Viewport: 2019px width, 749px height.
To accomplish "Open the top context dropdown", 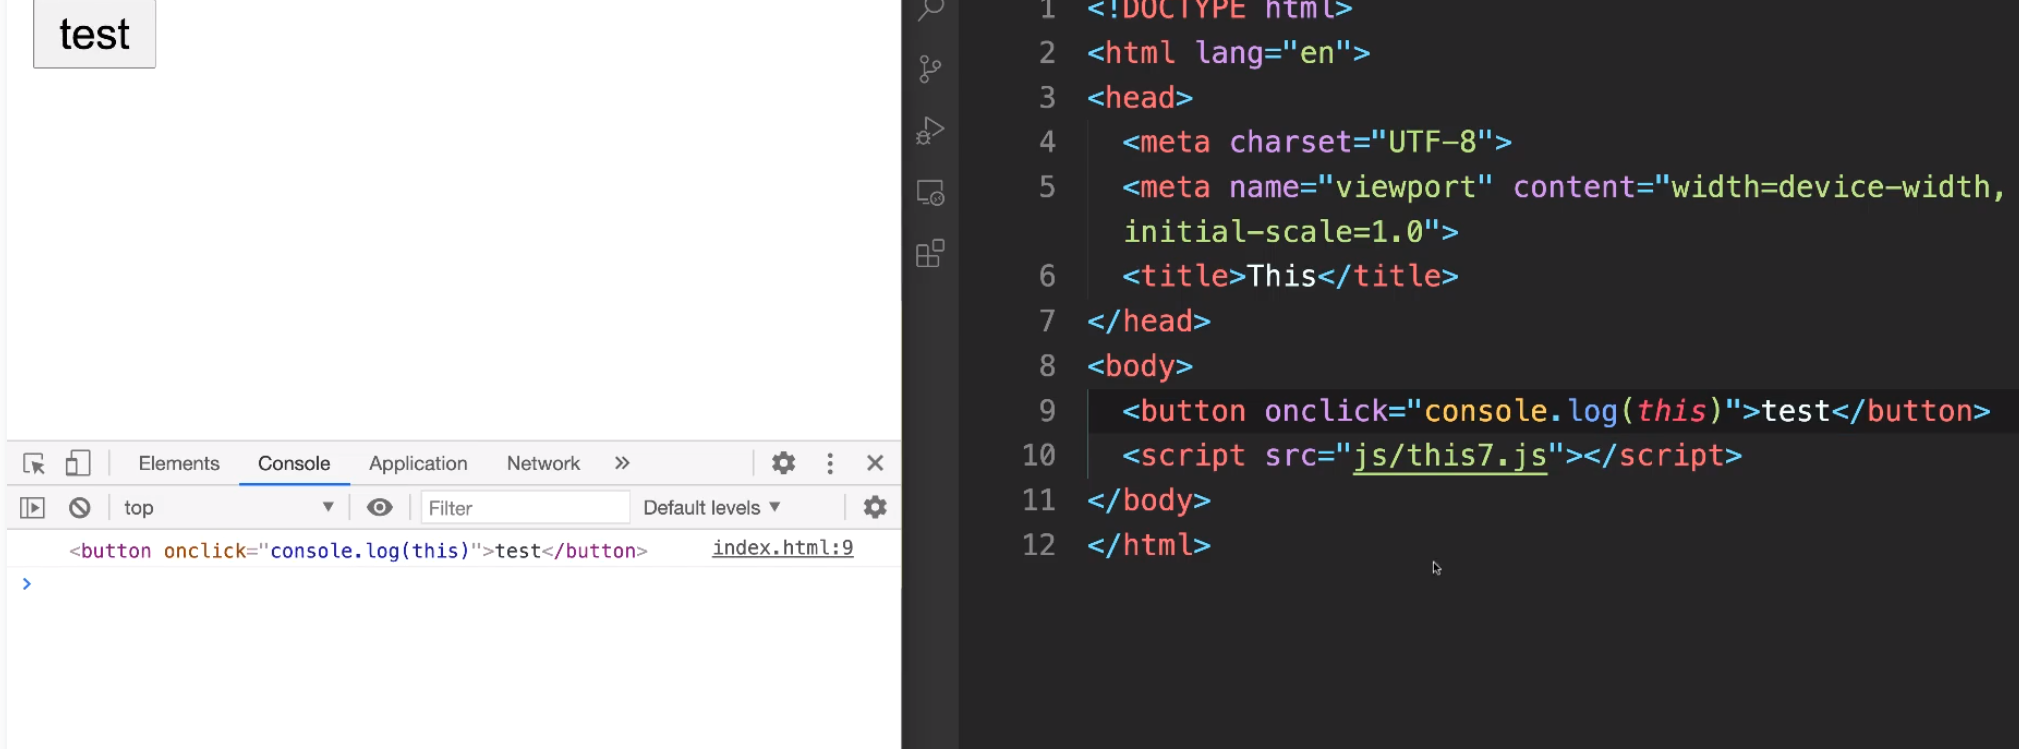I will pyautogui.click(x=228, y=508).
